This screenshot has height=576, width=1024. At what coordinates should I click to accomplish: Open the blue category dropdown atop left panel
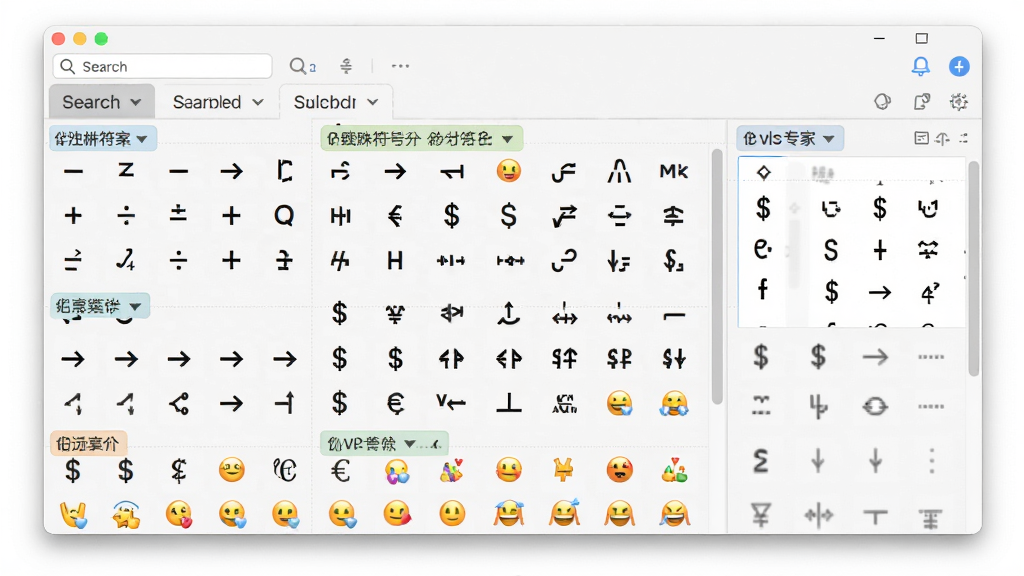[x=103, y=138]
